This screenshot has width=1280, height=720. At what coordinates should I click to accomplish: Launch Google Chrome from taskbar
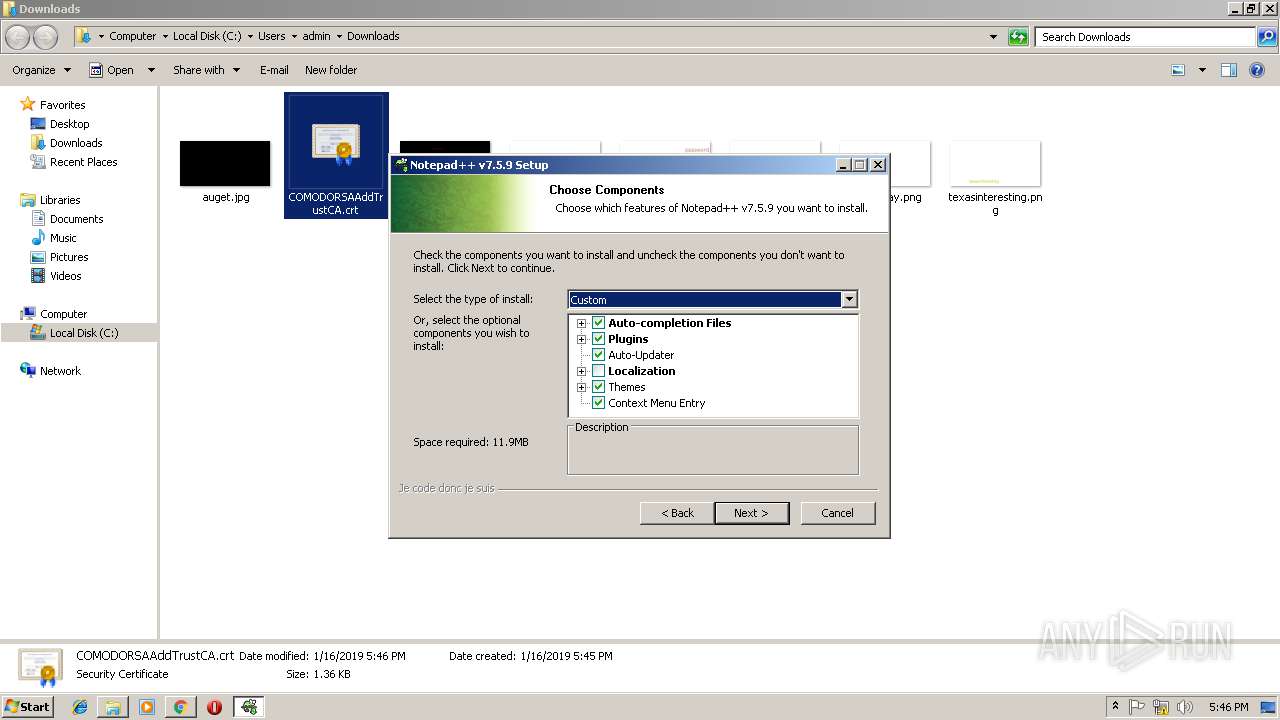click(180, 707)
